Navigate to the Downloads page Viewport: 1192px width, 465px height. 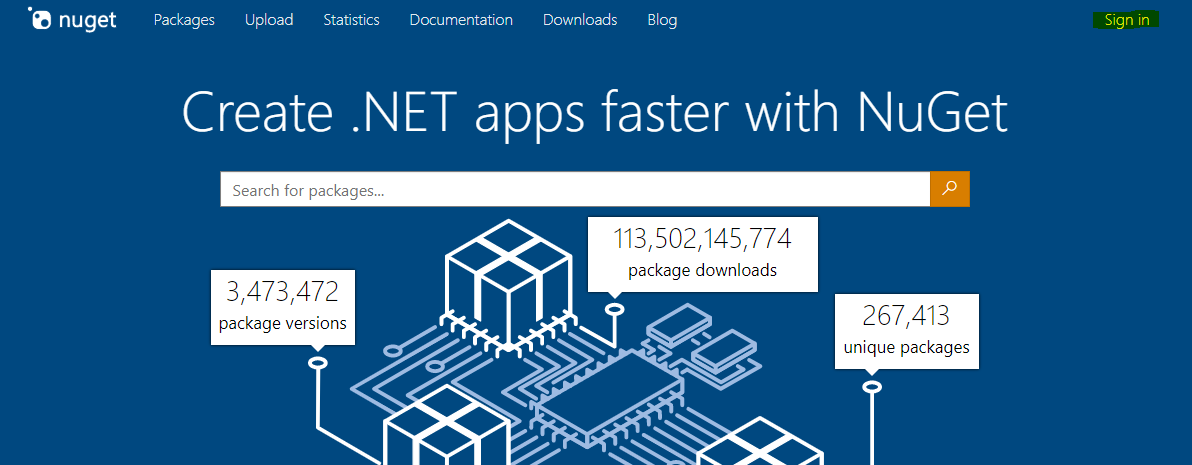point(580,21)
